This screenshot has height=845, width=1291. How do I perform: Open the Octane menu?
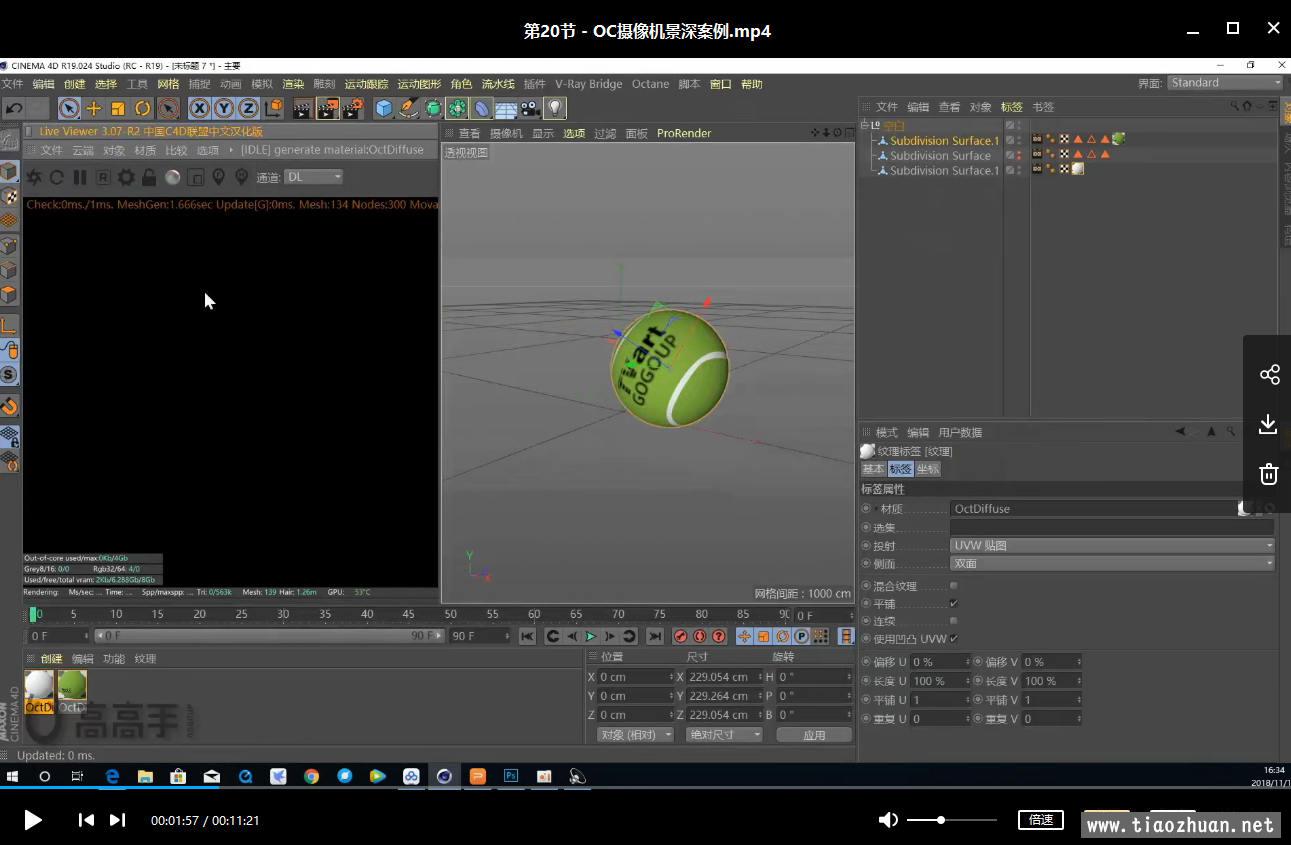650,84
